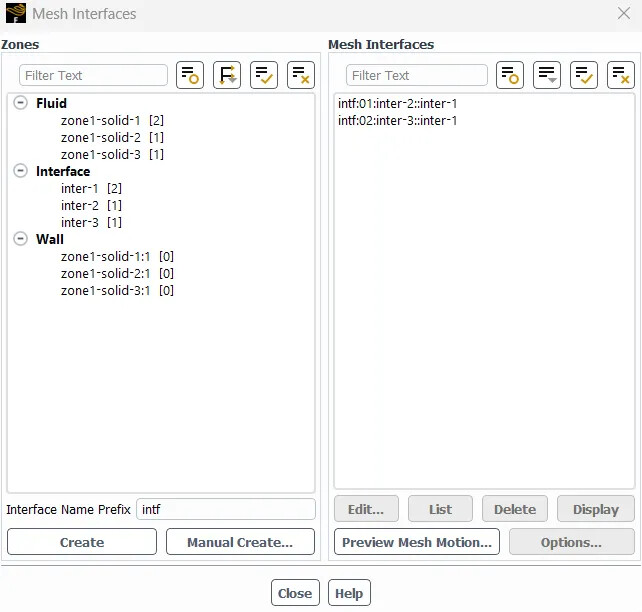The width and height of the screenshot is (642, 612).
Task: Open Mesh Interfaces list options dropdown icon
Action: point(547,75)
